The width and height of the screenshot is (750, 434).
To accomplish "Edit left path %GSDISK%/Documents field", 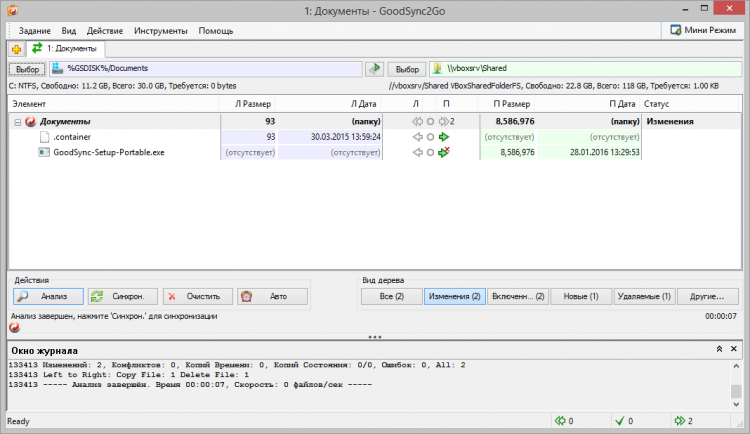I will click(x=206, y=68).
